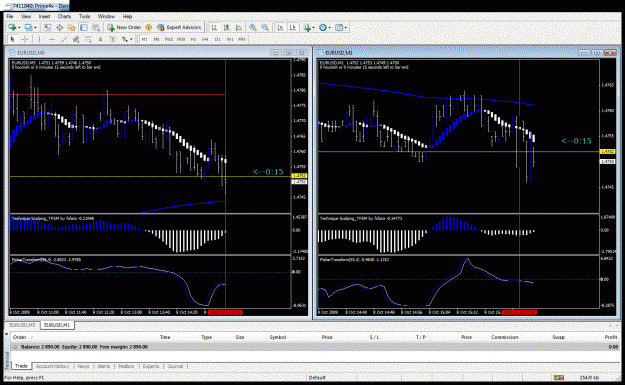Toggle the Market Watch window
Screen dimensions: 625x385
click(47, 27)
